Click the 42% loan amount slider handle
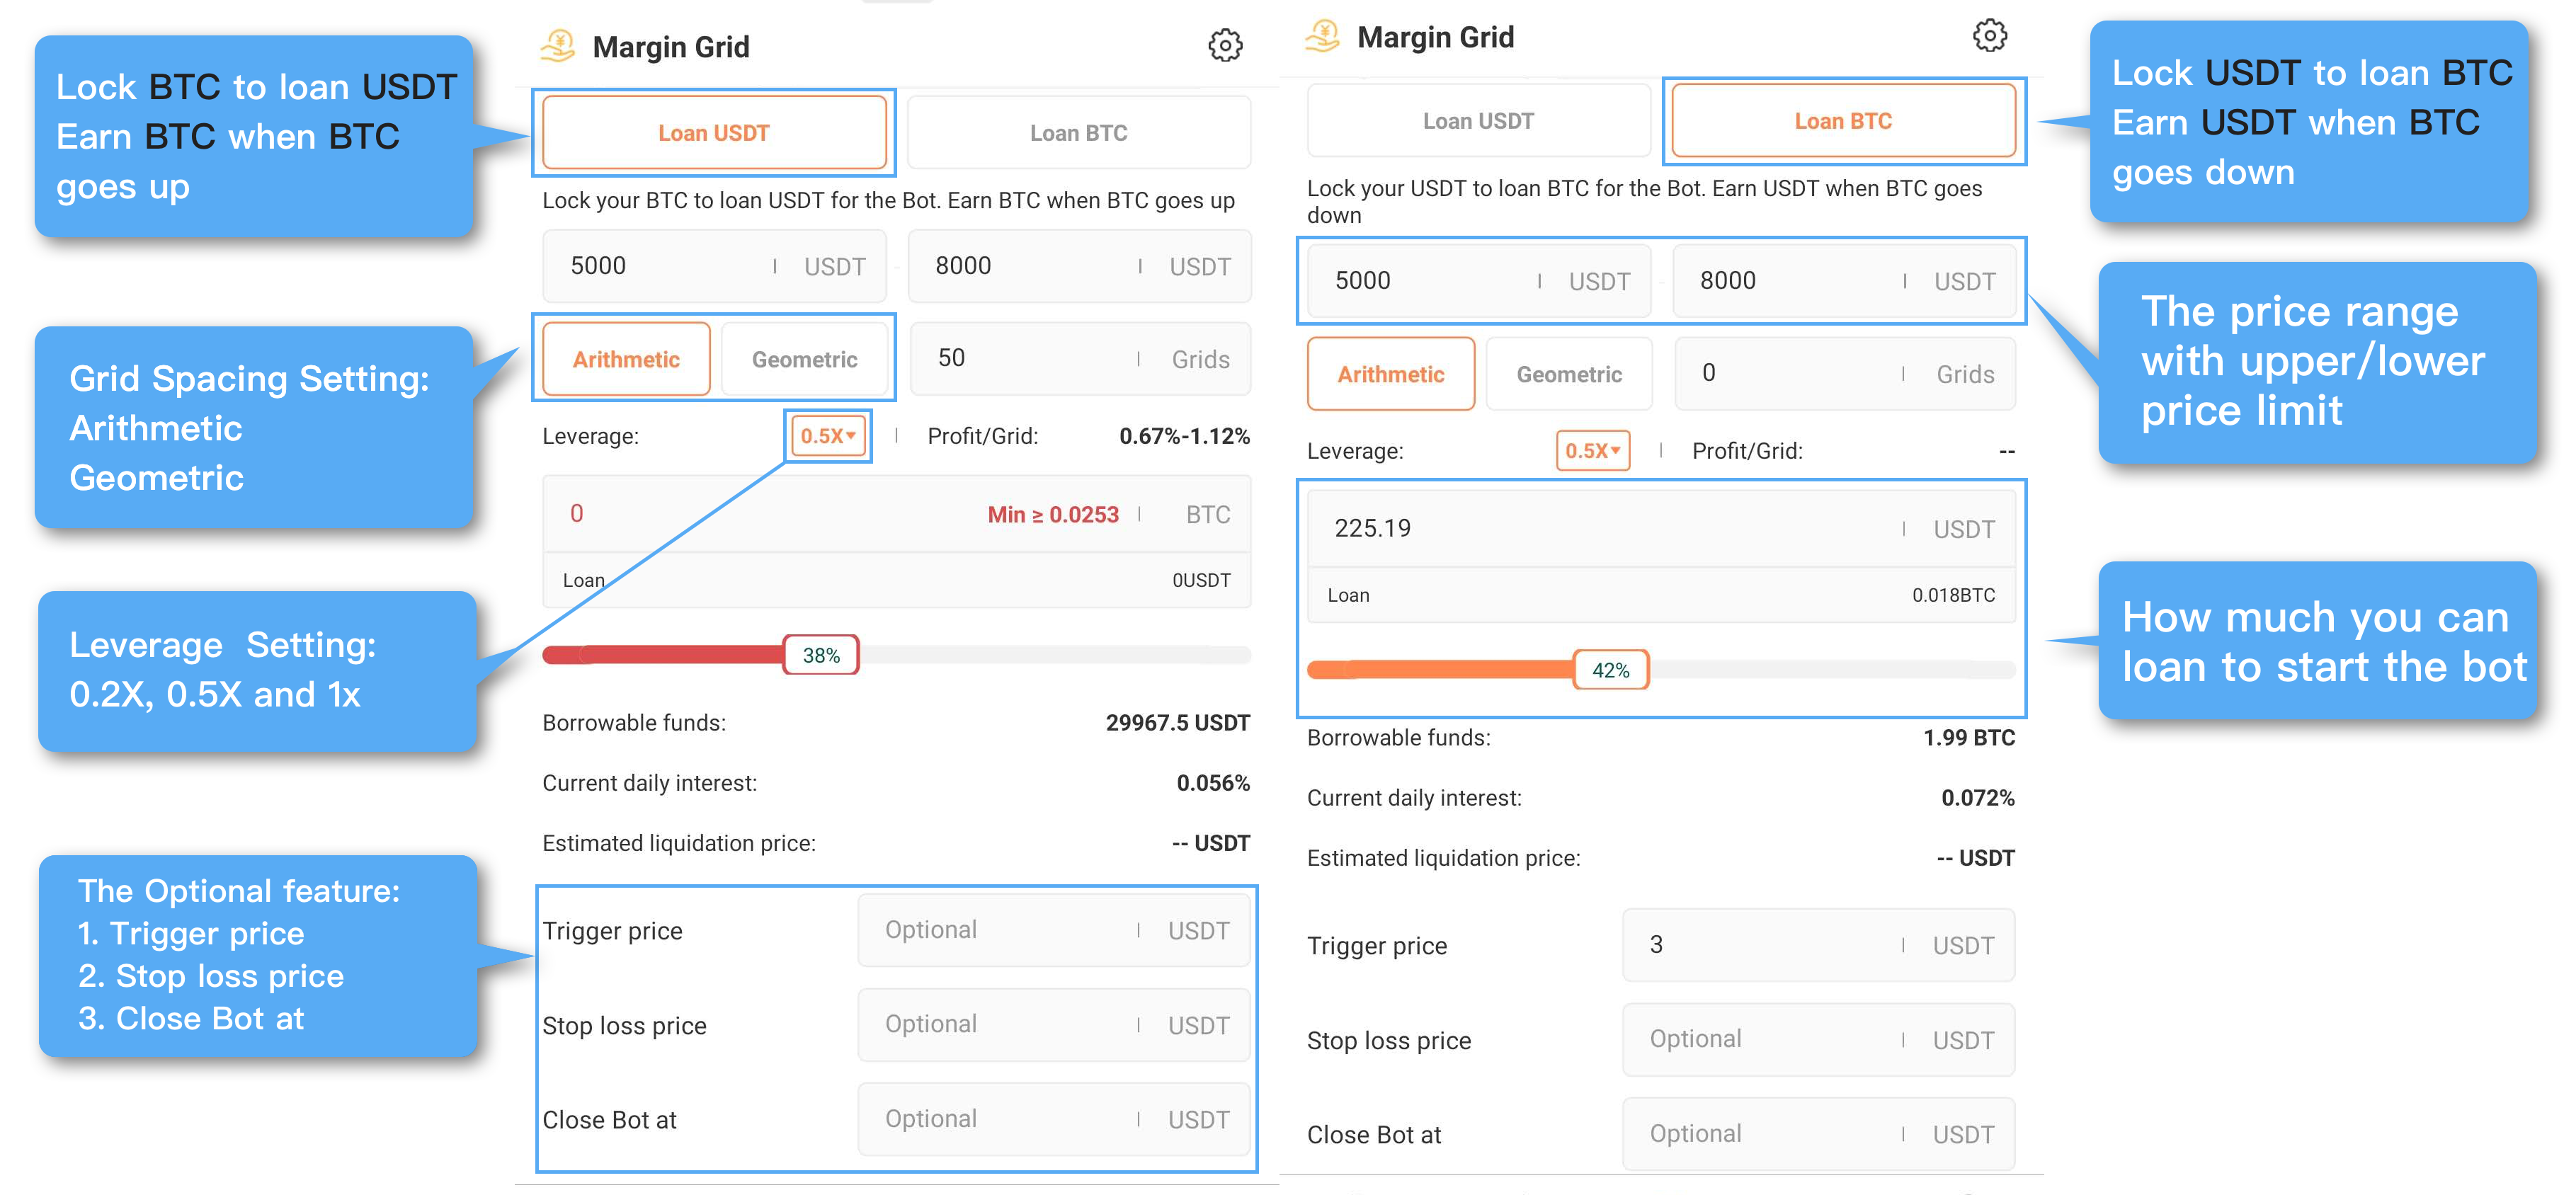This screenshot has height=1195, width=2576. tap(1610, 670)
